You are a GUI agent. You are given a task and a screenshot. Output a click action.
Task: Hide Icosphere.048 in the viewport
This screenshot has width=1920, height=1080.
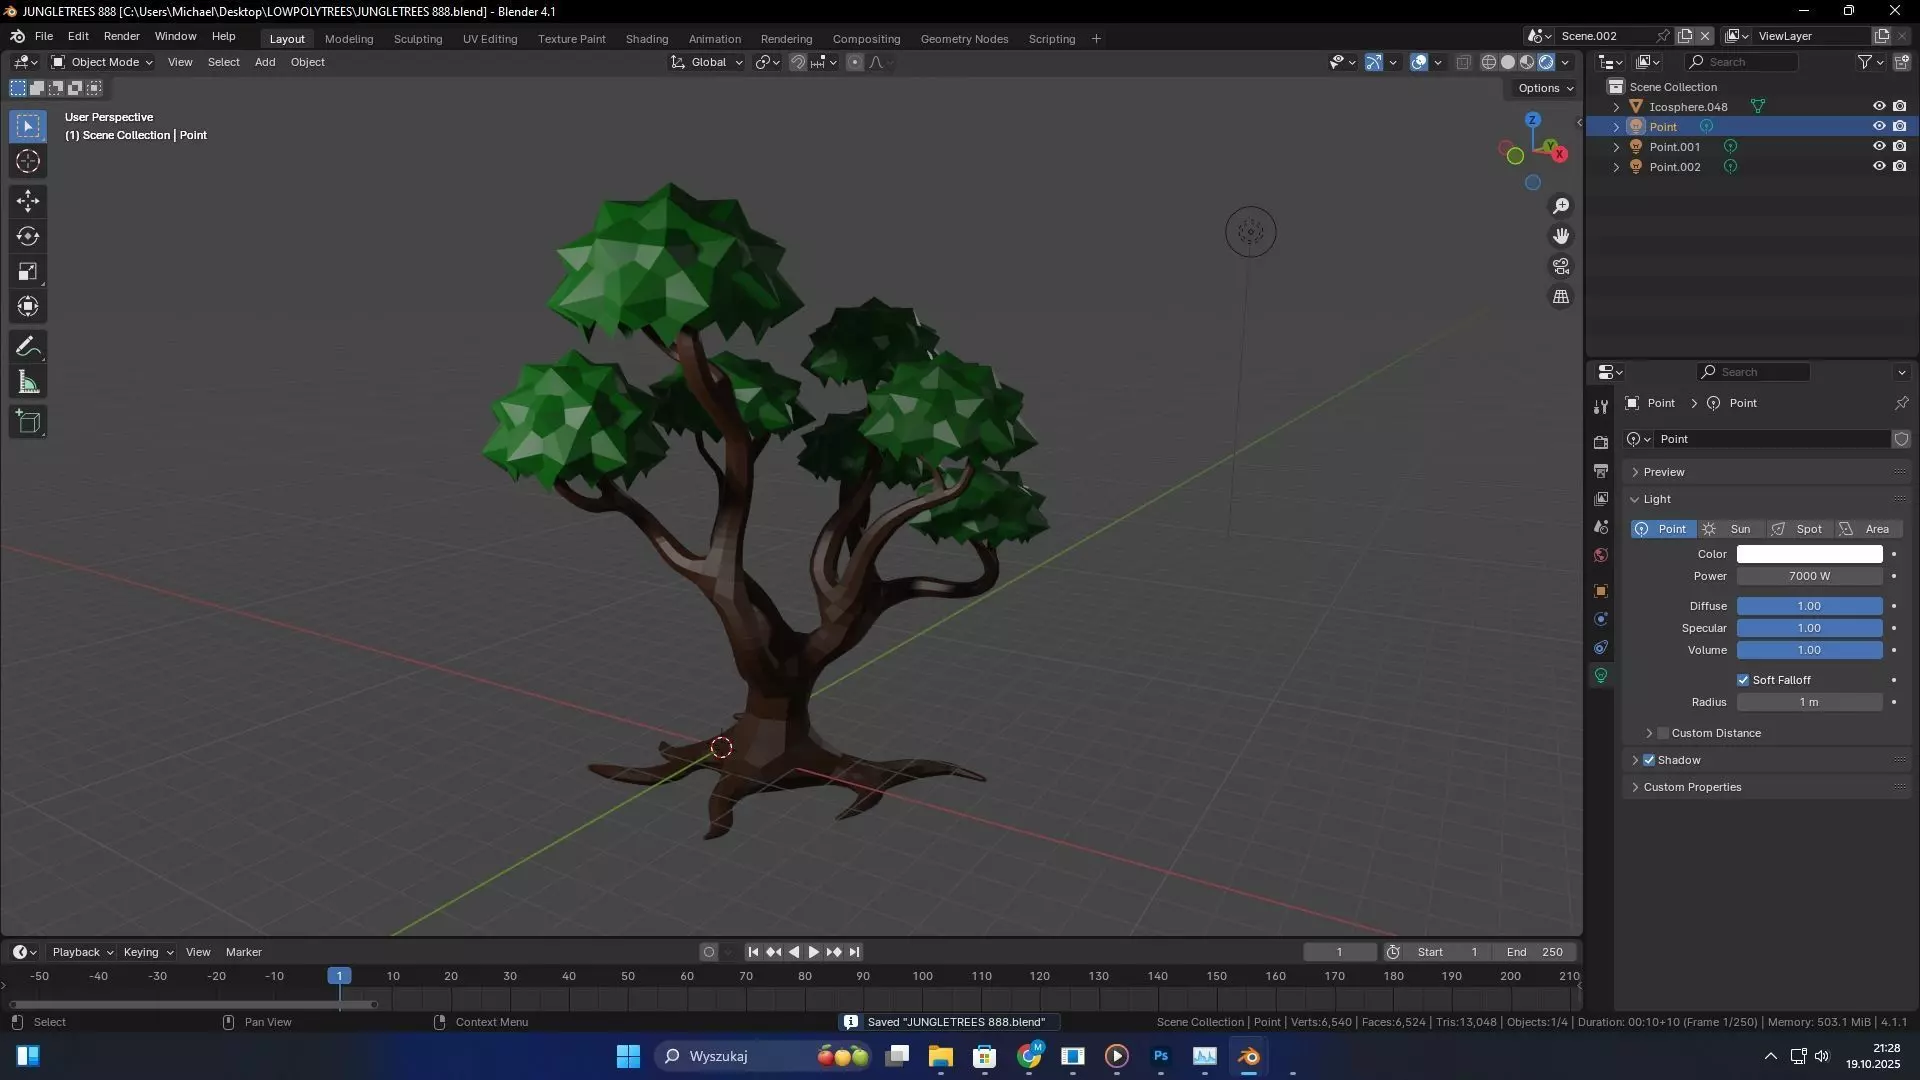click(1879, 106)
